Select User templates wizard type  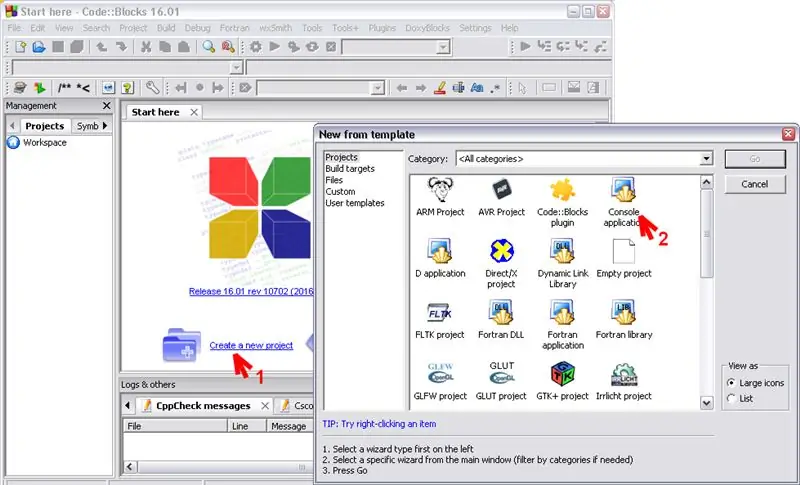coord(355,203)
